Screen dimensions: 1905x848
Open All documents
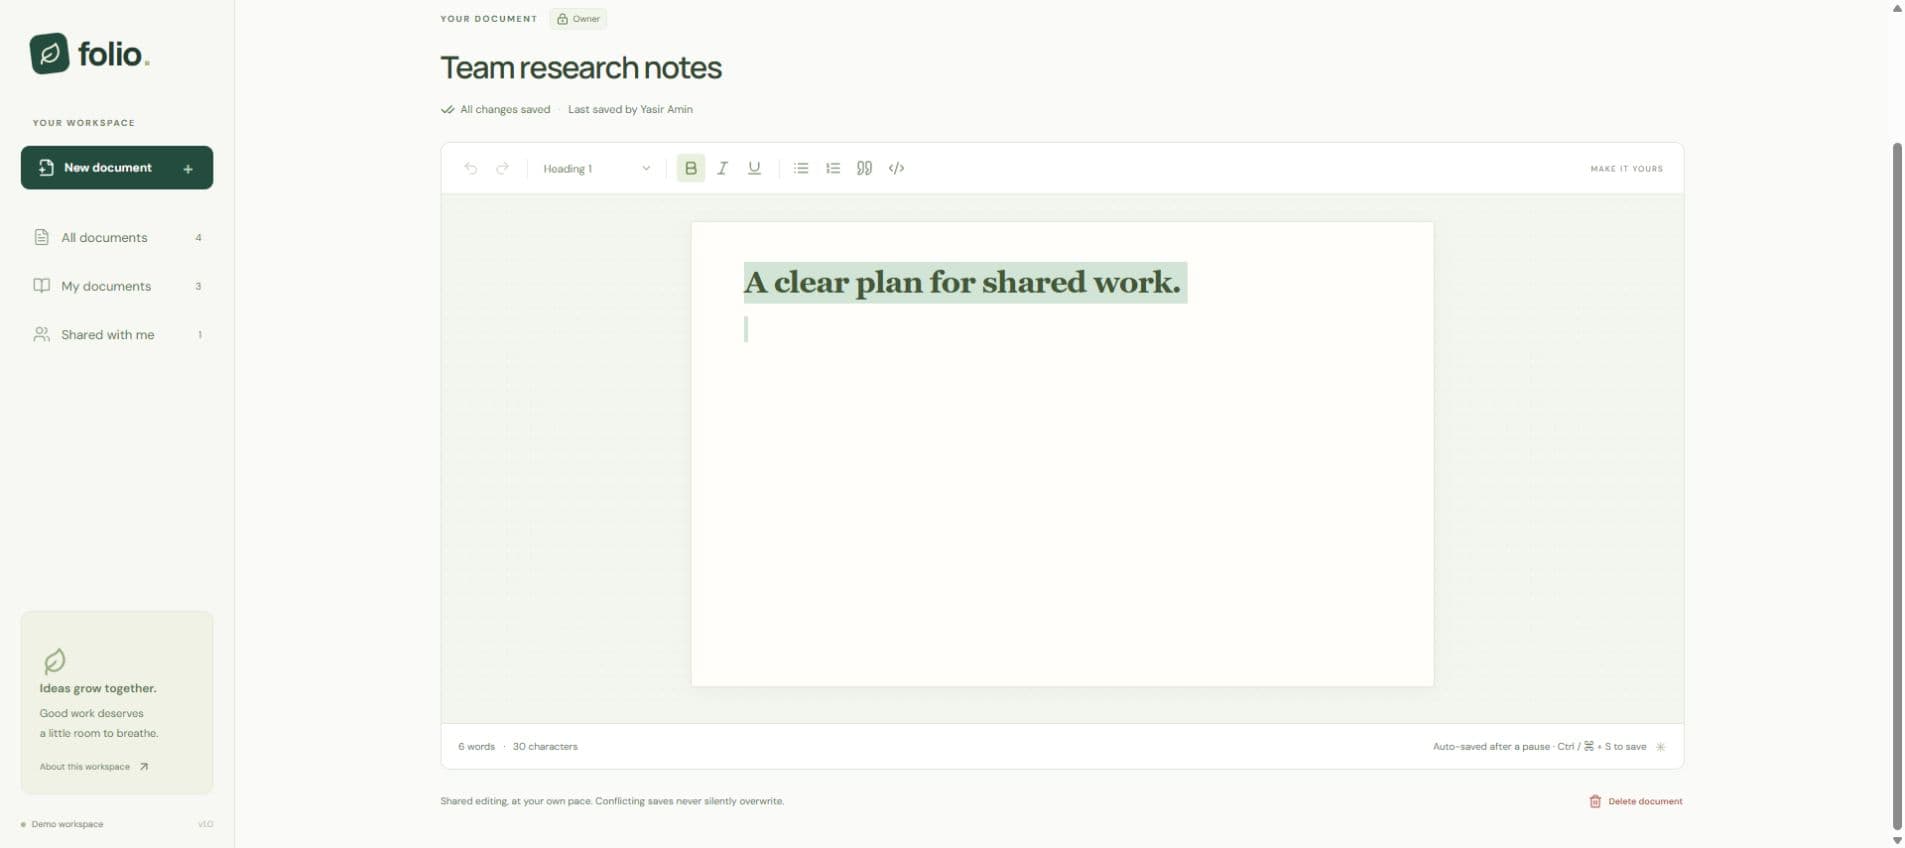pos(117,237)
